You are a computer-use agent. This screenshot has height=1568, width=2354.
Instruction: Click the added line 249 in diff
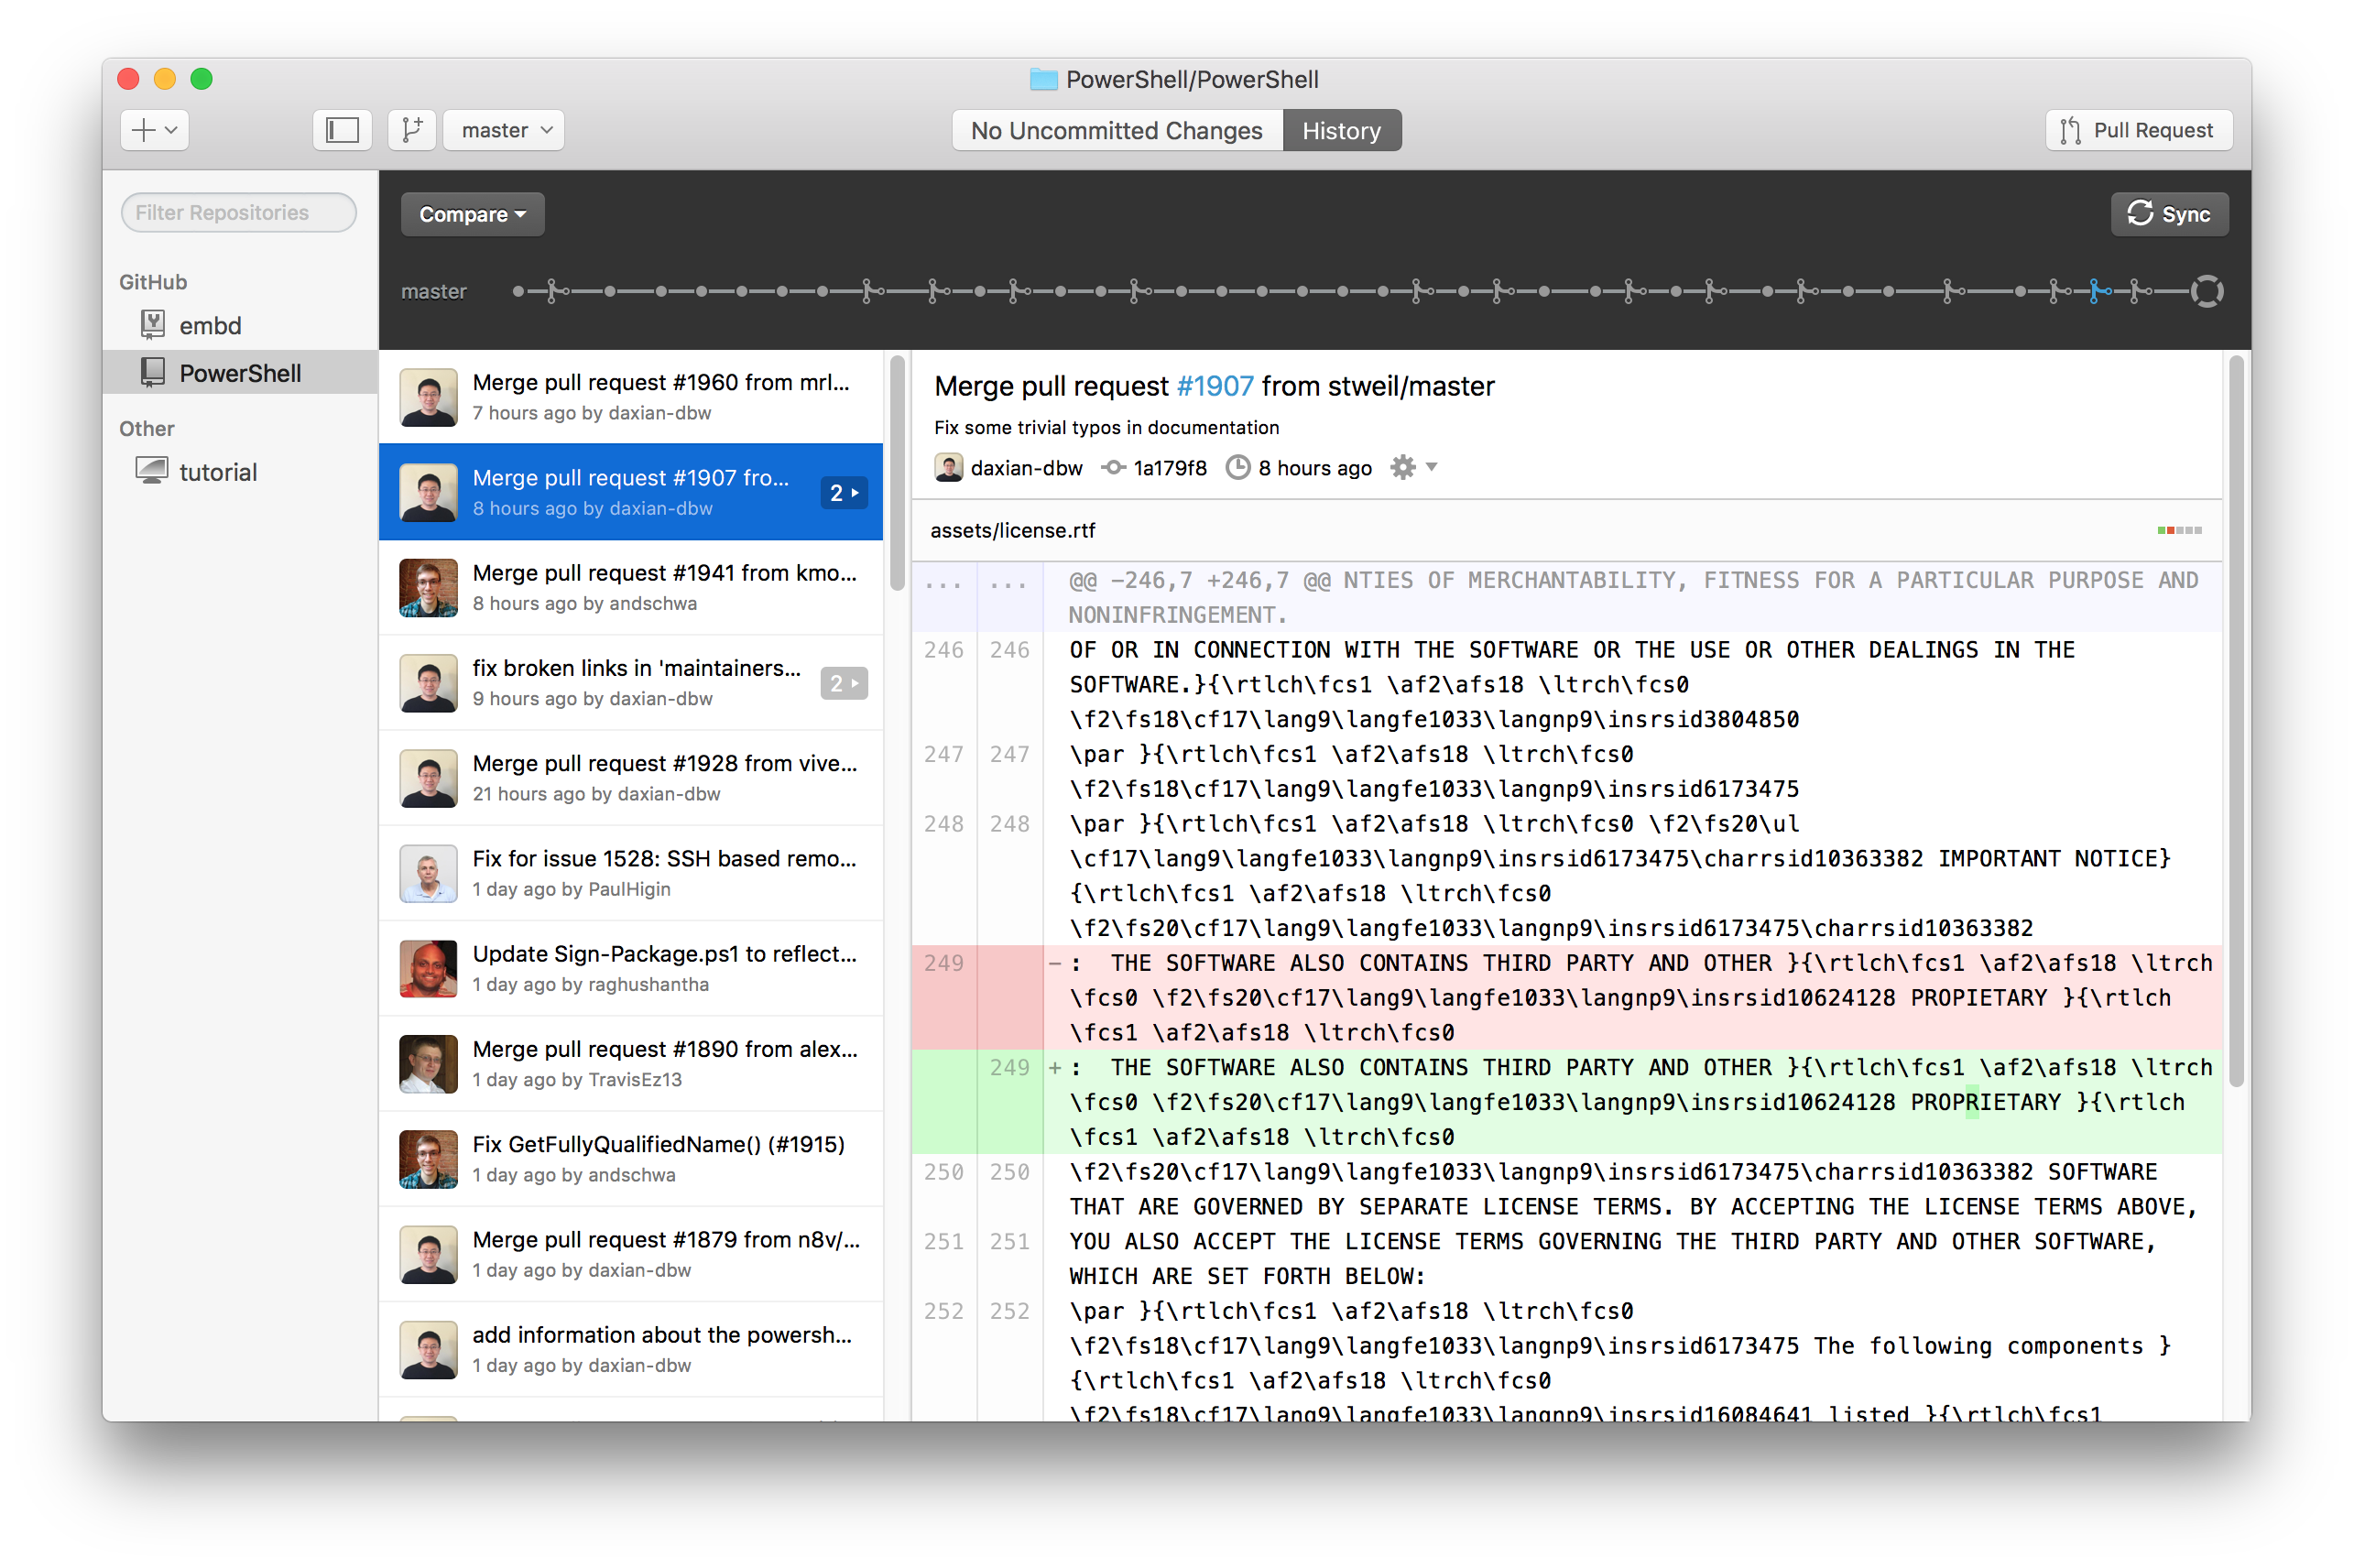[1566, 1101]
